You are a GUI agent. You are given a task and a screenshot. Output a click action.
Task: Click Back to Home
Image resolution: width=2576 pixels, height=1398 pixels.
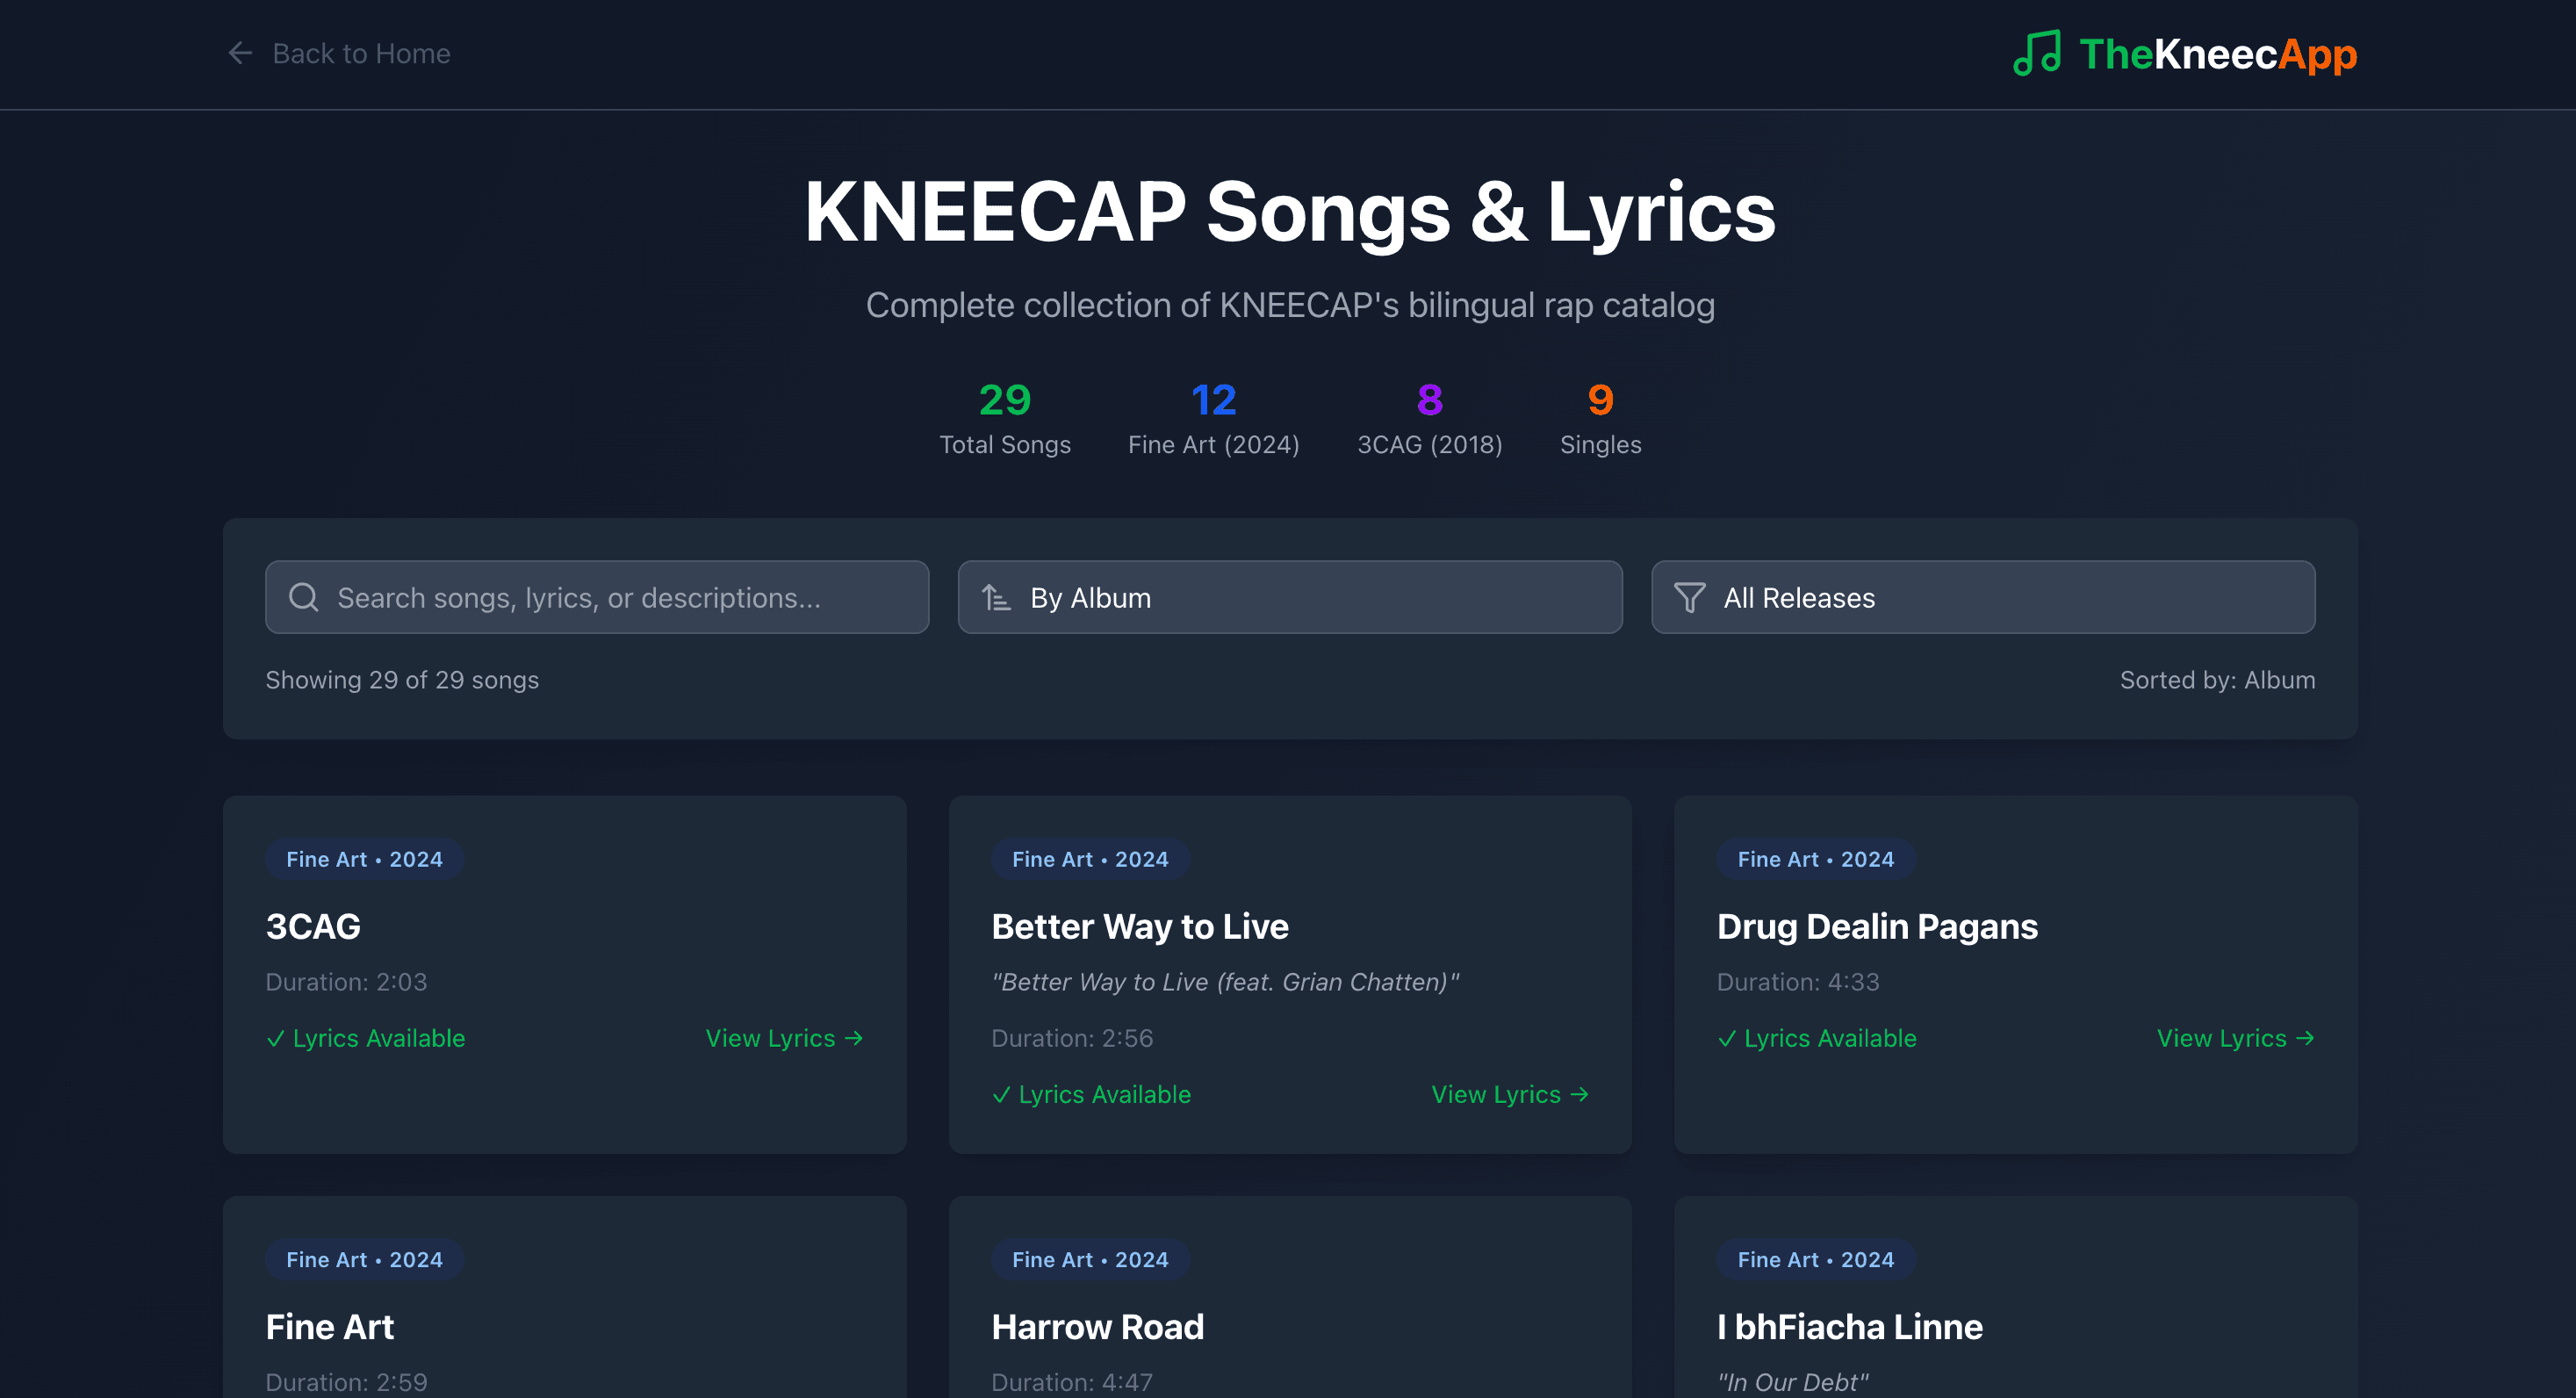pos(361,53)
